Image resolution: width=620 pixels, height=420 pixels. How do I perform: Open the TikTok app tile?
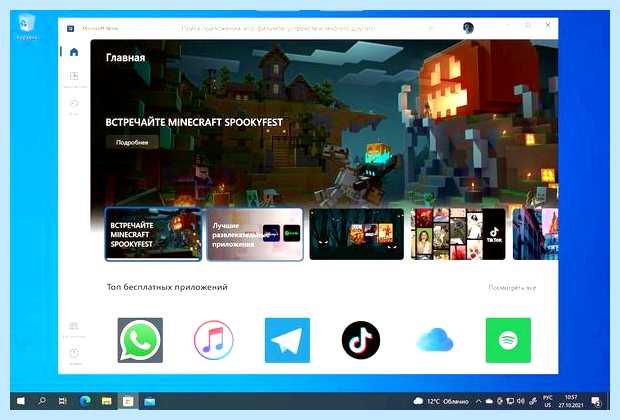[361, 340]
